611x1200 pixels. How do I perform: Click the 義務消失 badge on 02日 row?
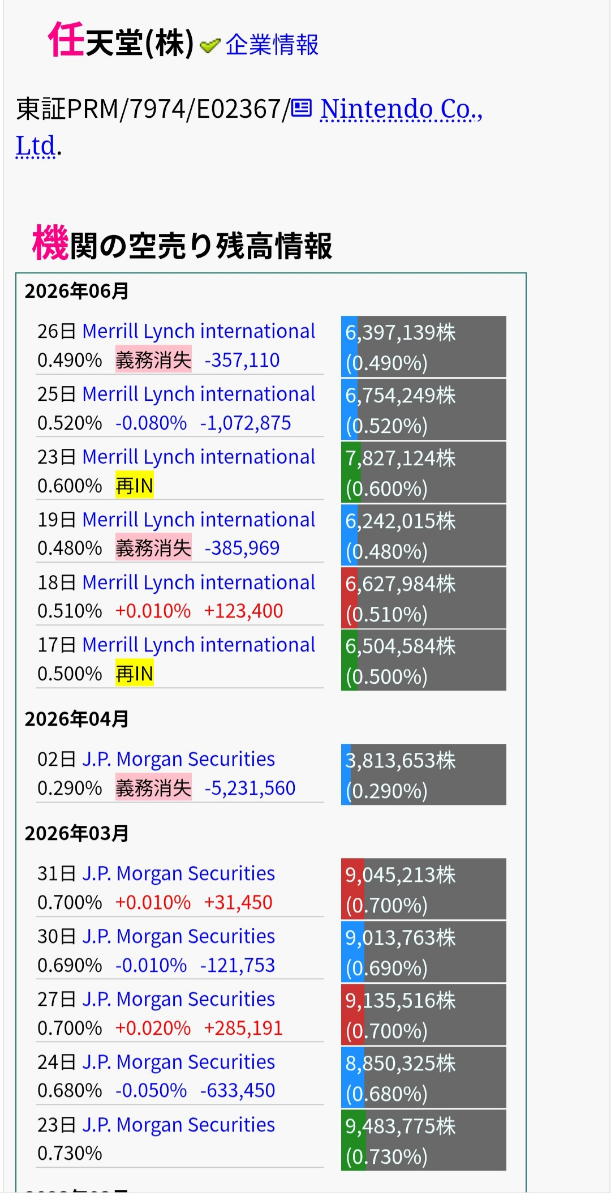(153, 788)
